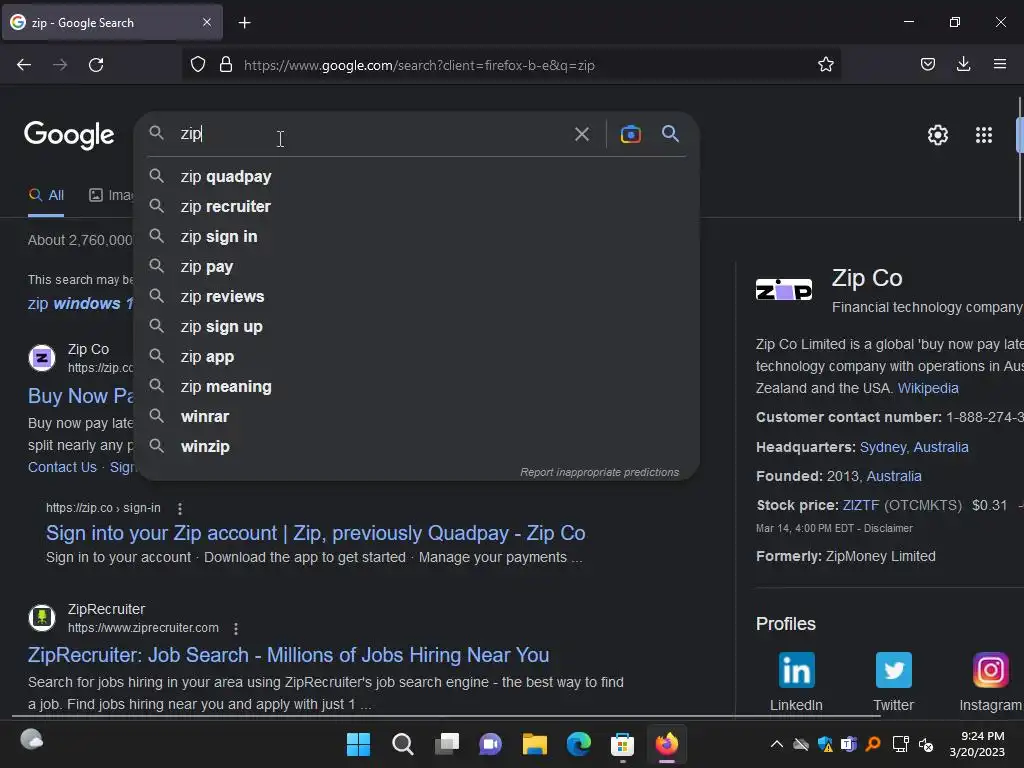Pick the "zip reviews" suggestion
This screenshot has width=1024, height=768.
[417, 296]
